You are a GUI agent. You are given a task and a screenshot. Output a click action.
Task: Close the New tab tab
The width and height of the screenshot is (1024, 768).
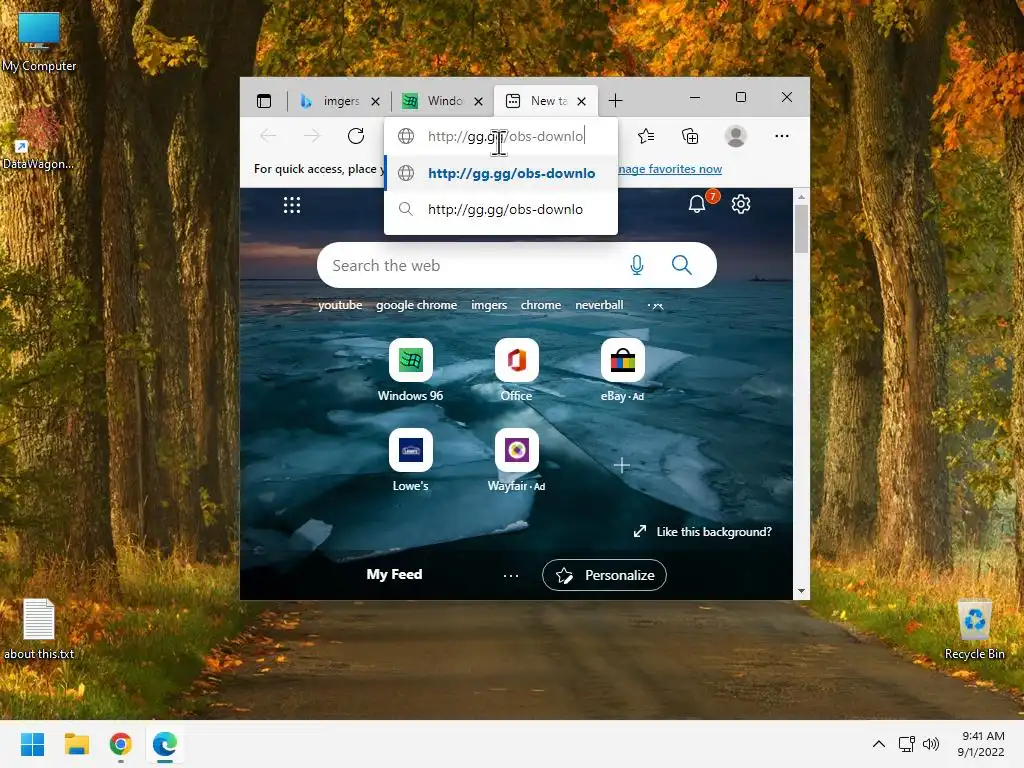coord(582,101)
